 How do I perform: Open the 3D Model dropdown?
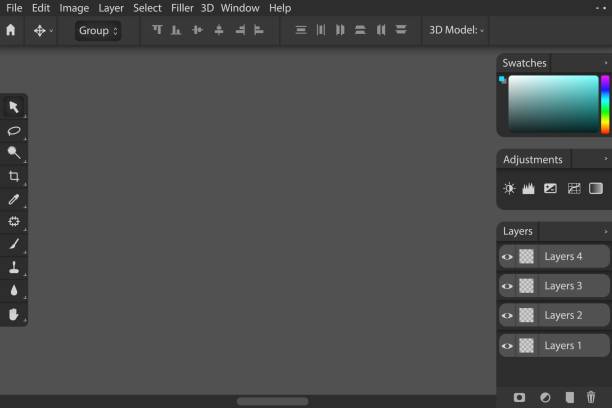point(456,30)
